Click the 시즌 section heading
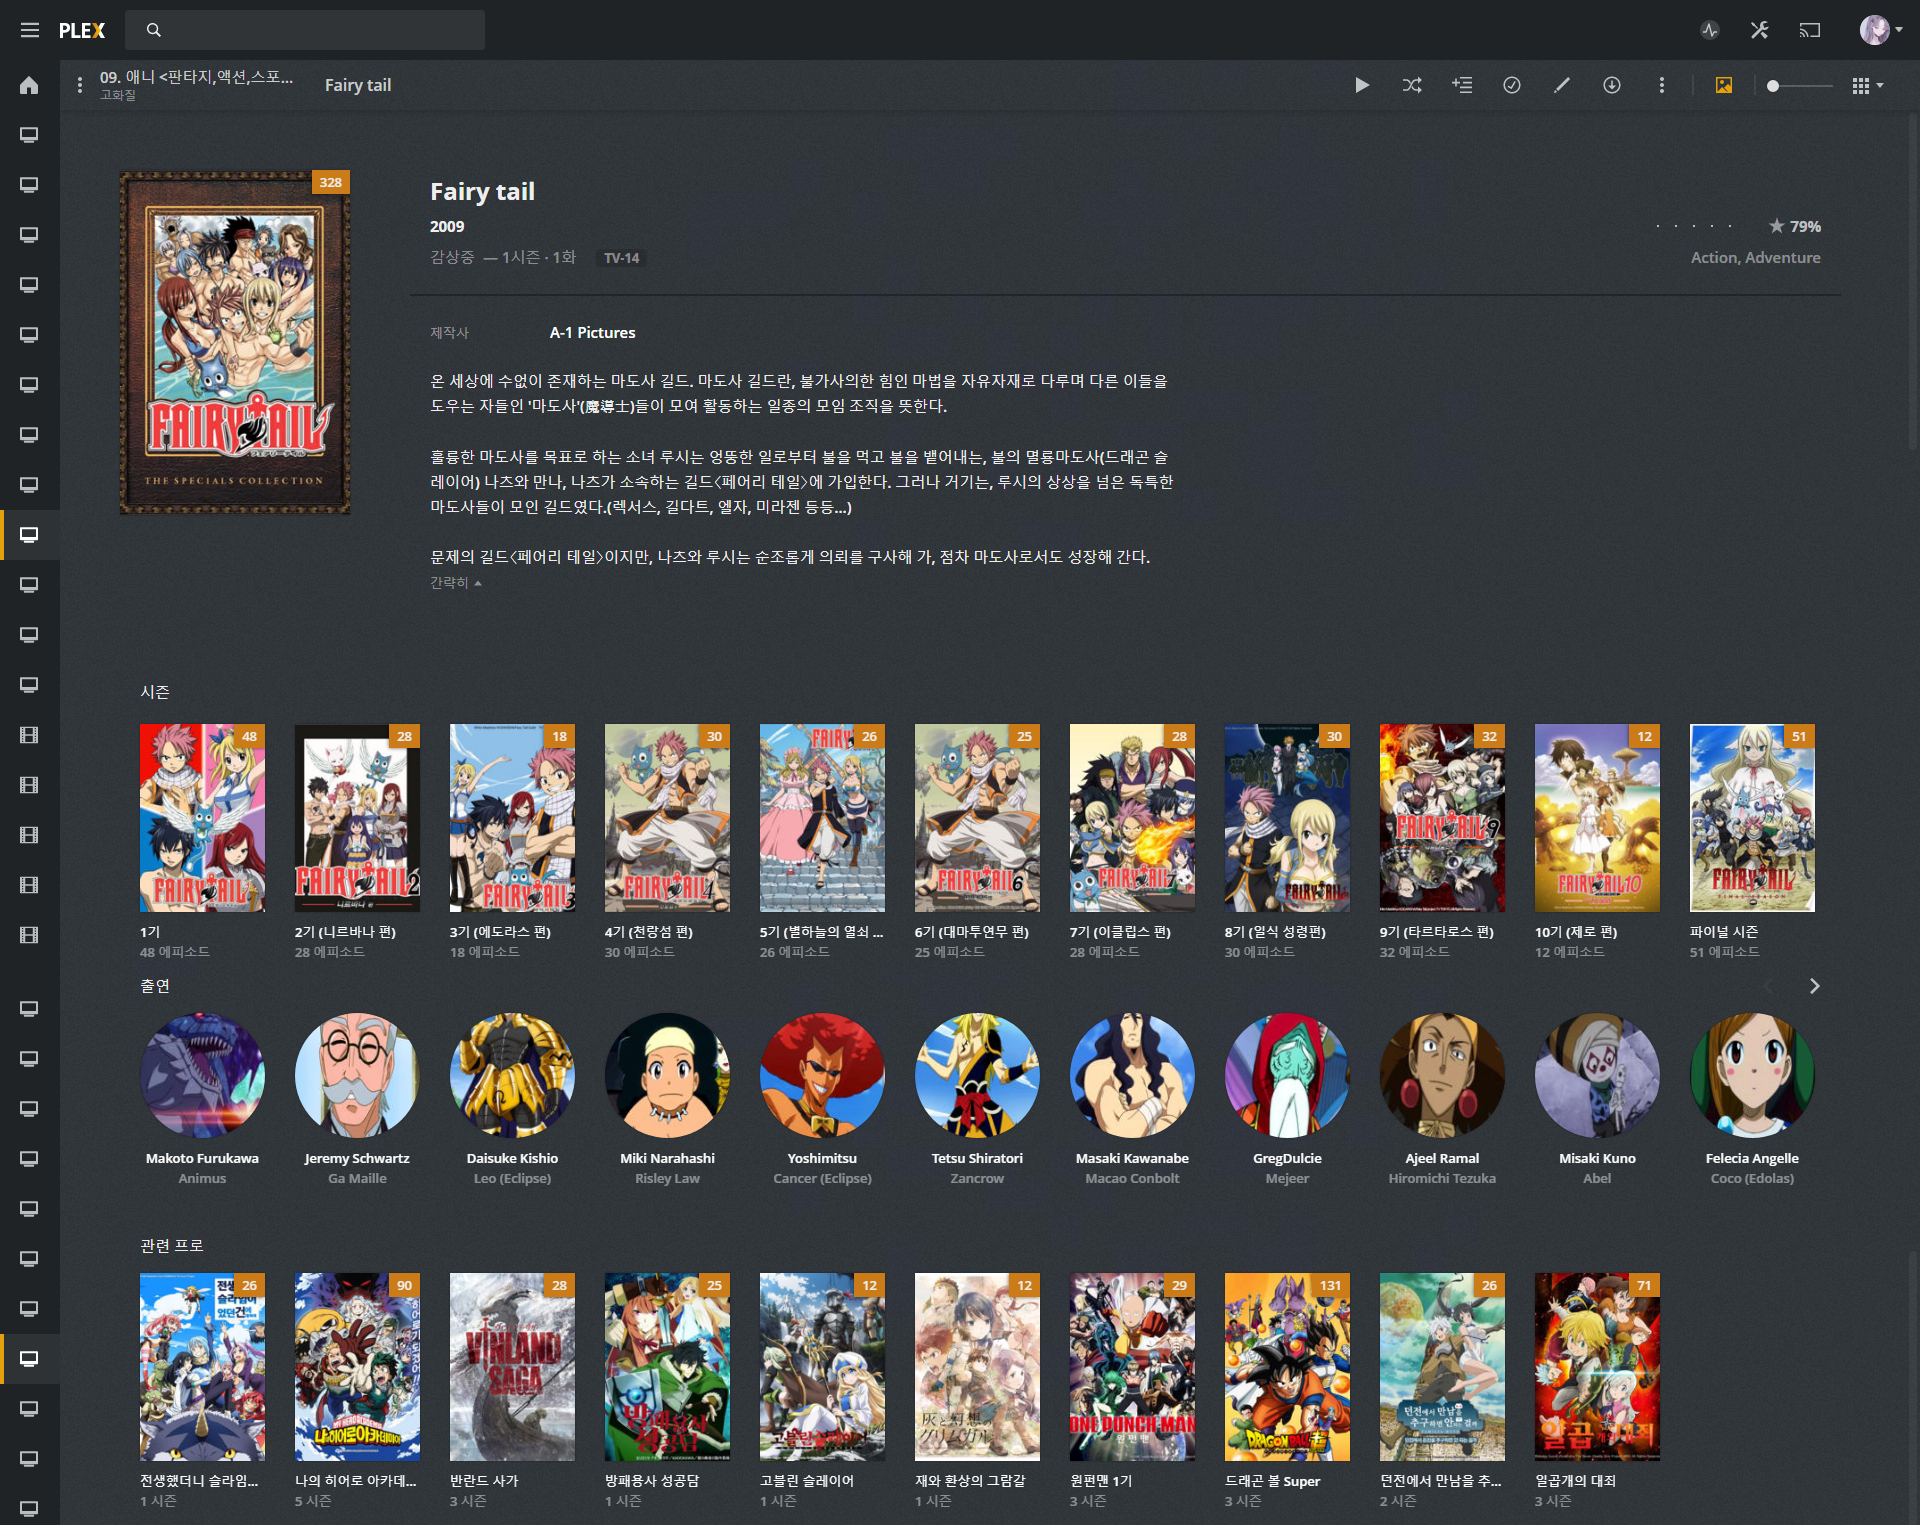The height and width of the screenshot is (1525, 1920). [x=155, y=692]
